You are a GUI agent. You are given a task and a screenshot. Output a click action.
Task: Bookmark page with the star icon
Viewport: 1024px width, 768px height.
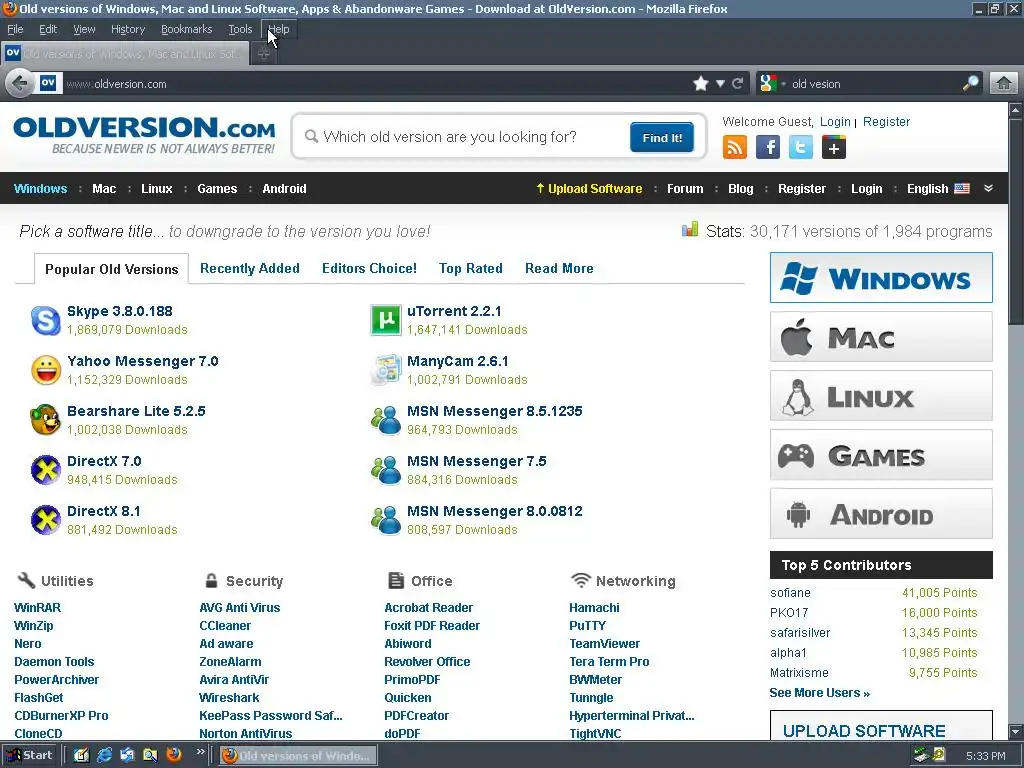(x=701, y=84)
